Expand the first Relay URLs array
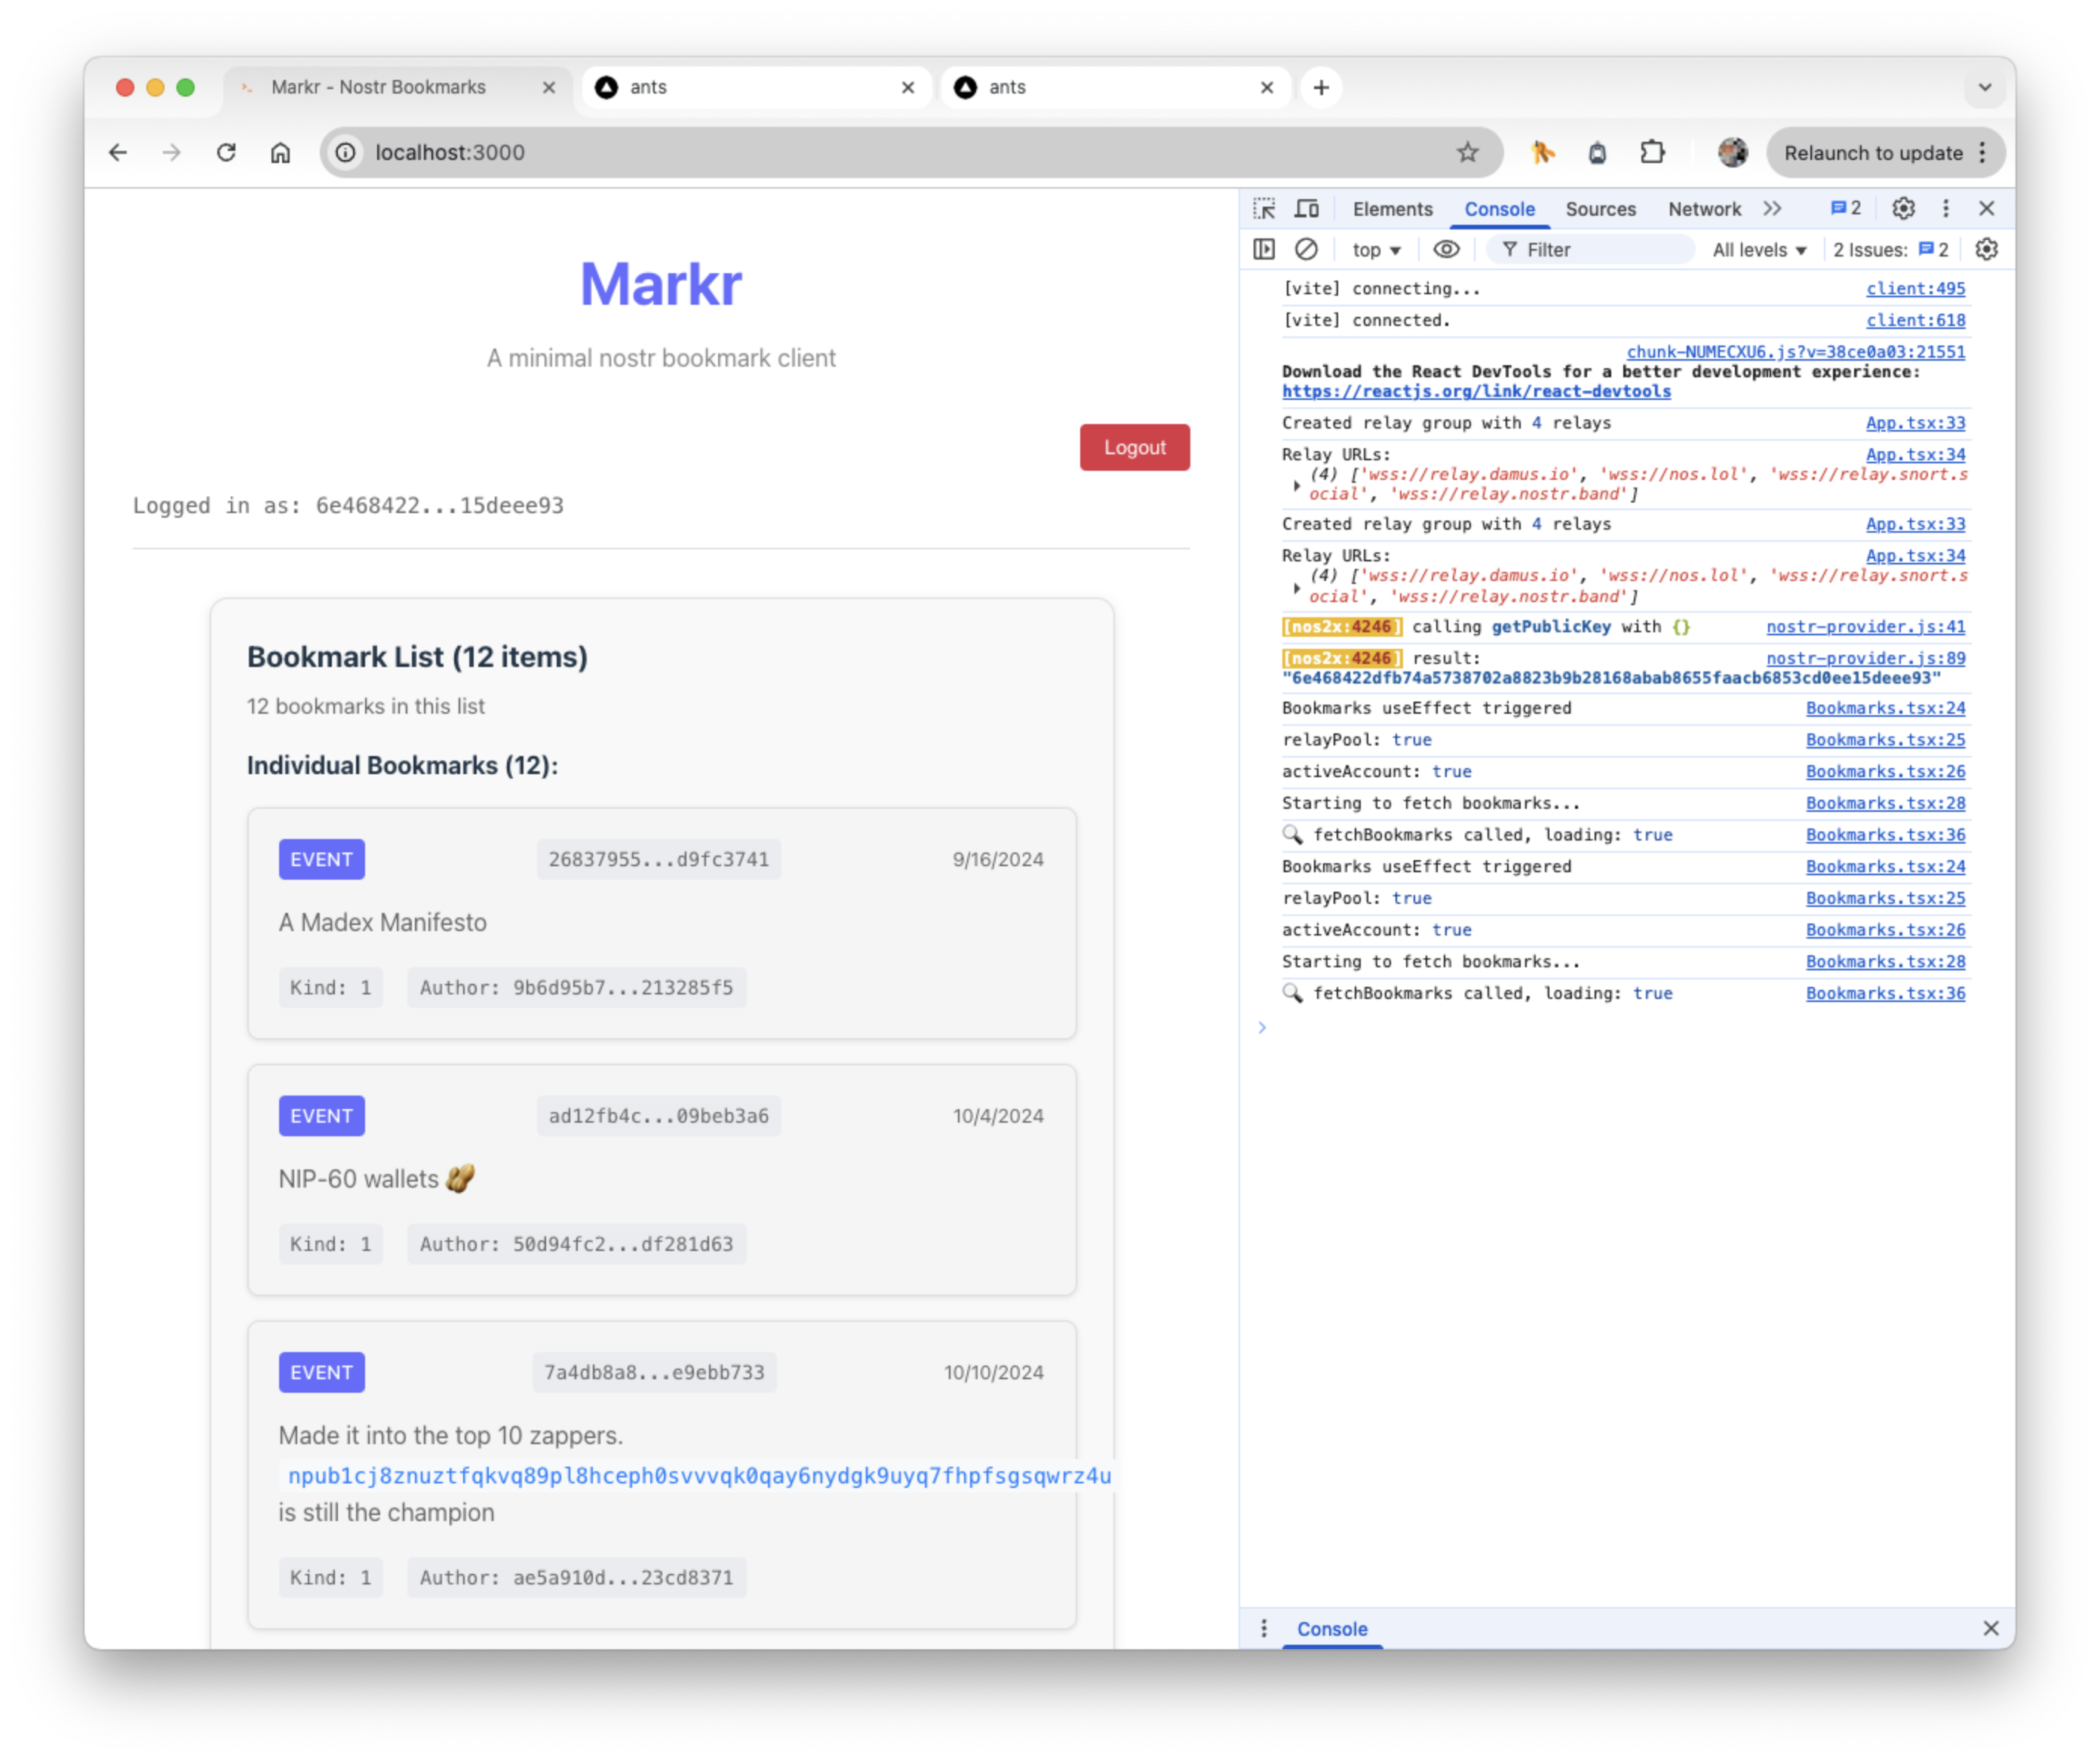This screenshot has height=1761, width=2100. [1297, 485]
